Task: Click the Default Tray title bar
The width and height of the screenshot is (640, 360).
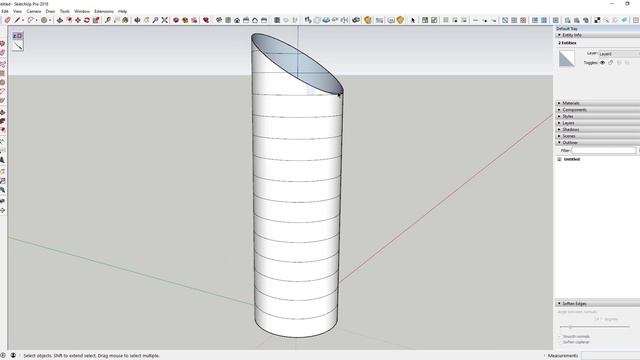Action: coord(597,29)
